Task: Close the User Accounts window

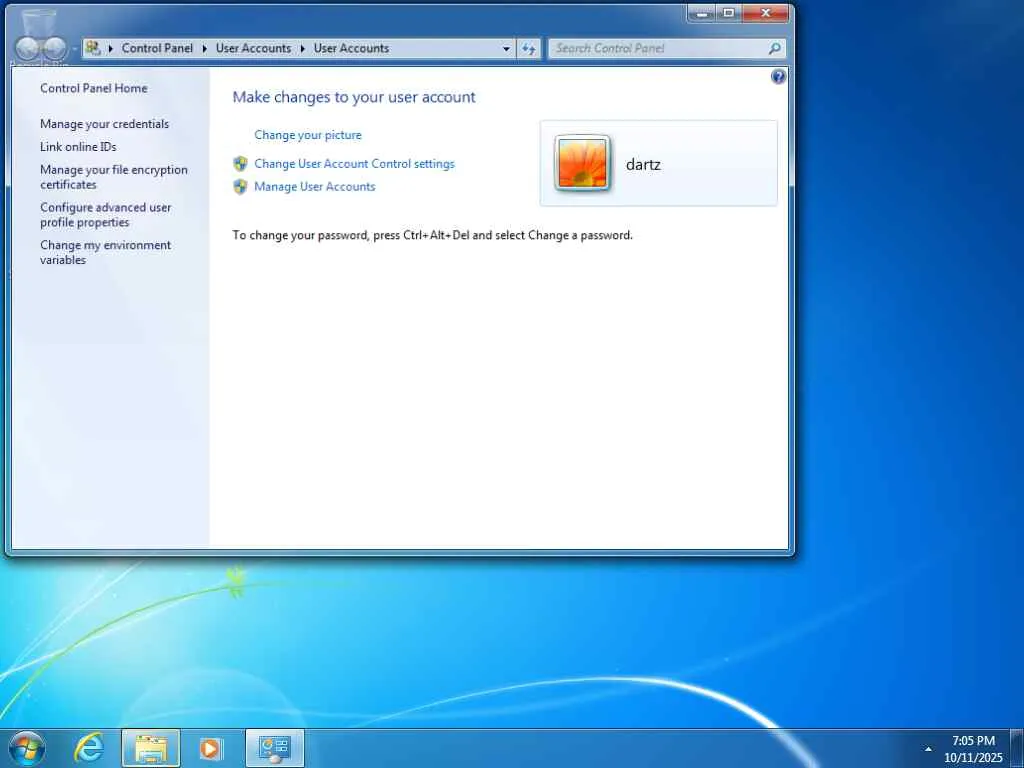Action: (766, 13)
